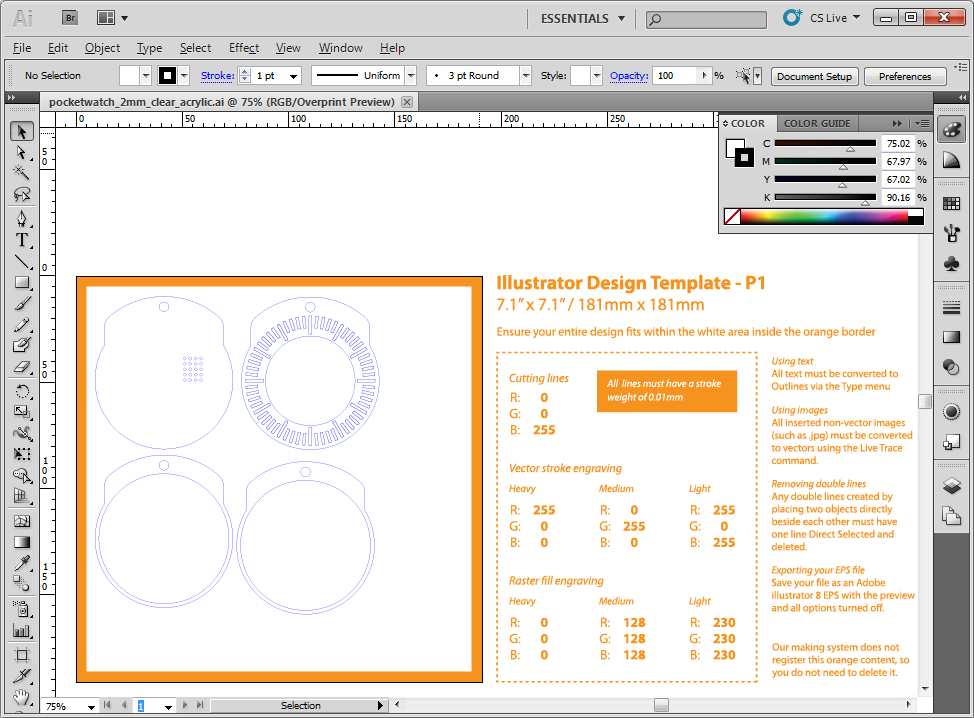The width and height of the screenshot is (974, 718).
Task: Select the Perspective Grid tool
Action: pyautogui.click(x=22, y=496)
